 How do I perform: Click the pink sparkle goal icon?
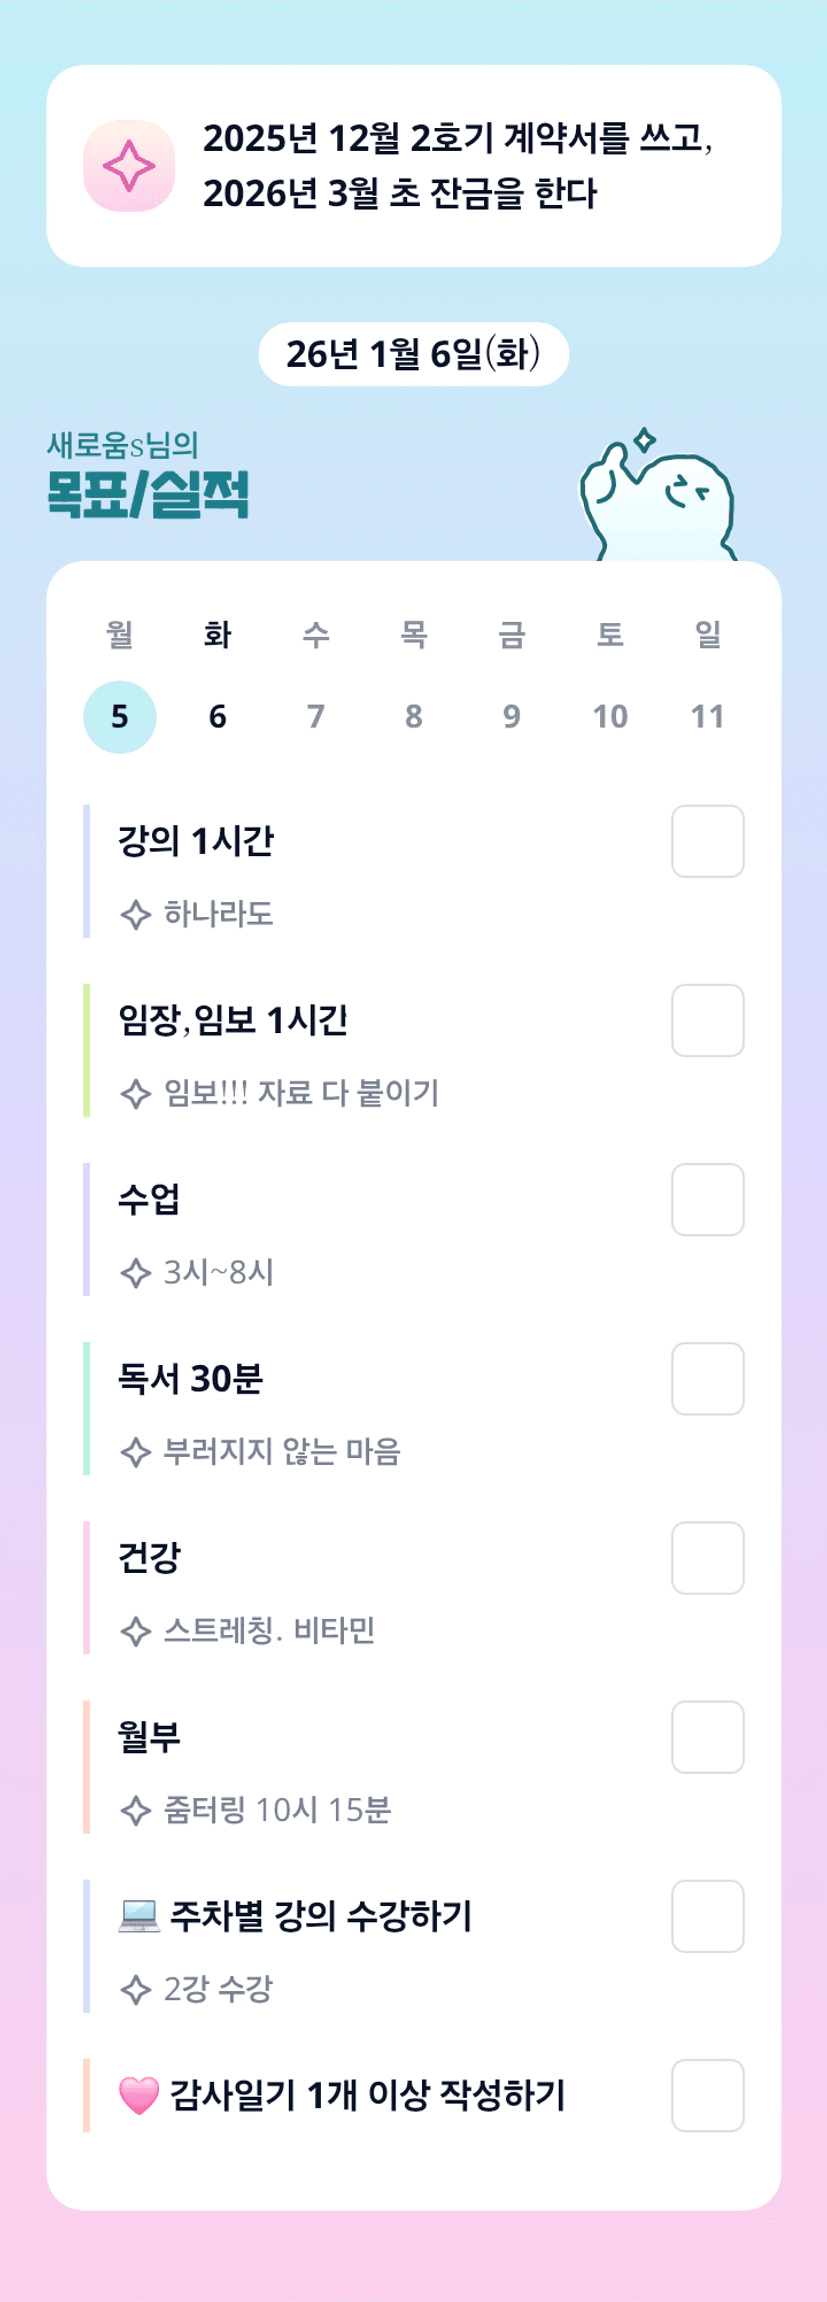click(129, 166)
